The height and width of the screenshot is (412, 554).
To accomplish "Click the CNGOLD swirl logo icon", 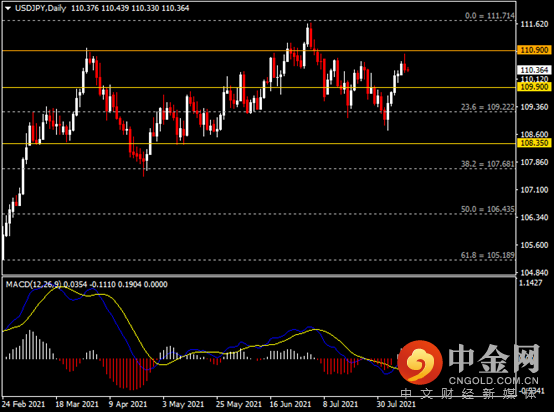I will 420,362.
